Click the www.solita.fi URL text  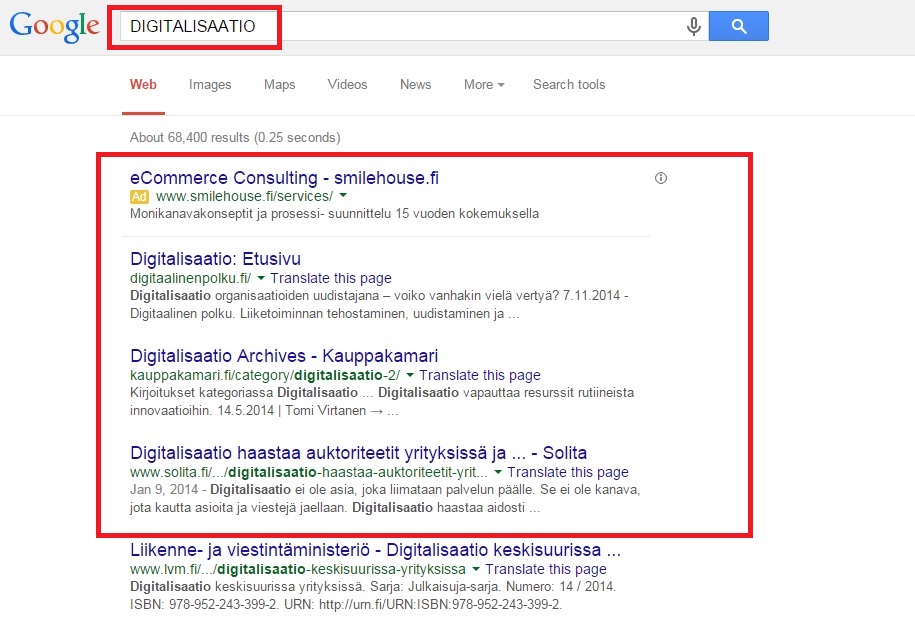point(309,472)
